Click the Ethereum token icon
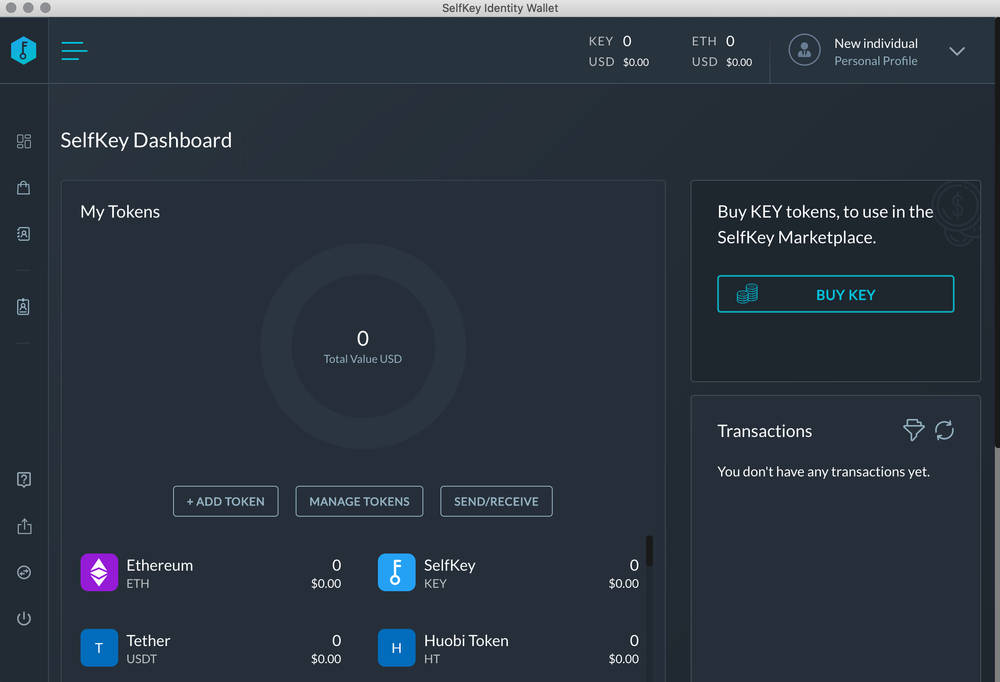The image size is (1000, 682). 99,572
